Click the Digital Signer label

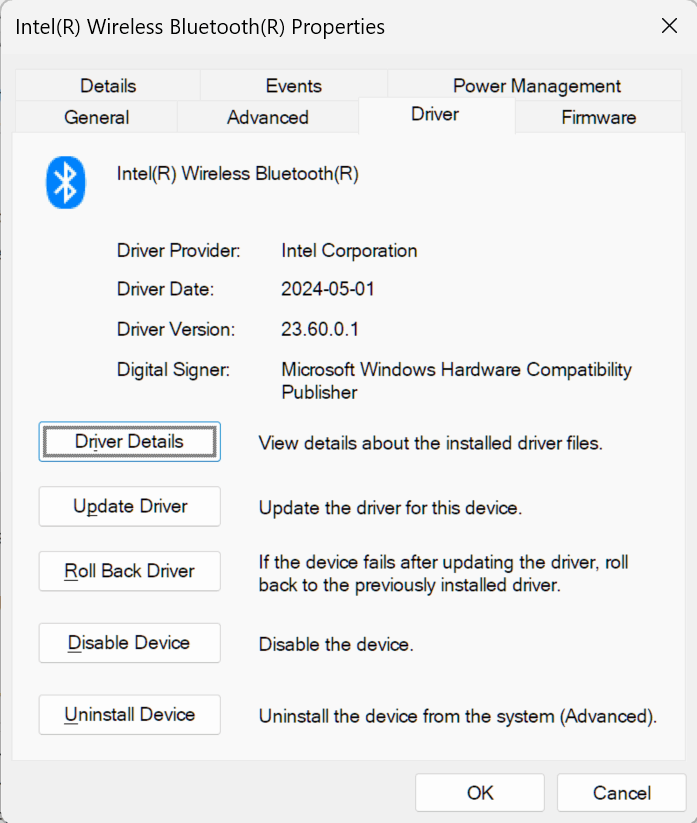coord(173,370)
